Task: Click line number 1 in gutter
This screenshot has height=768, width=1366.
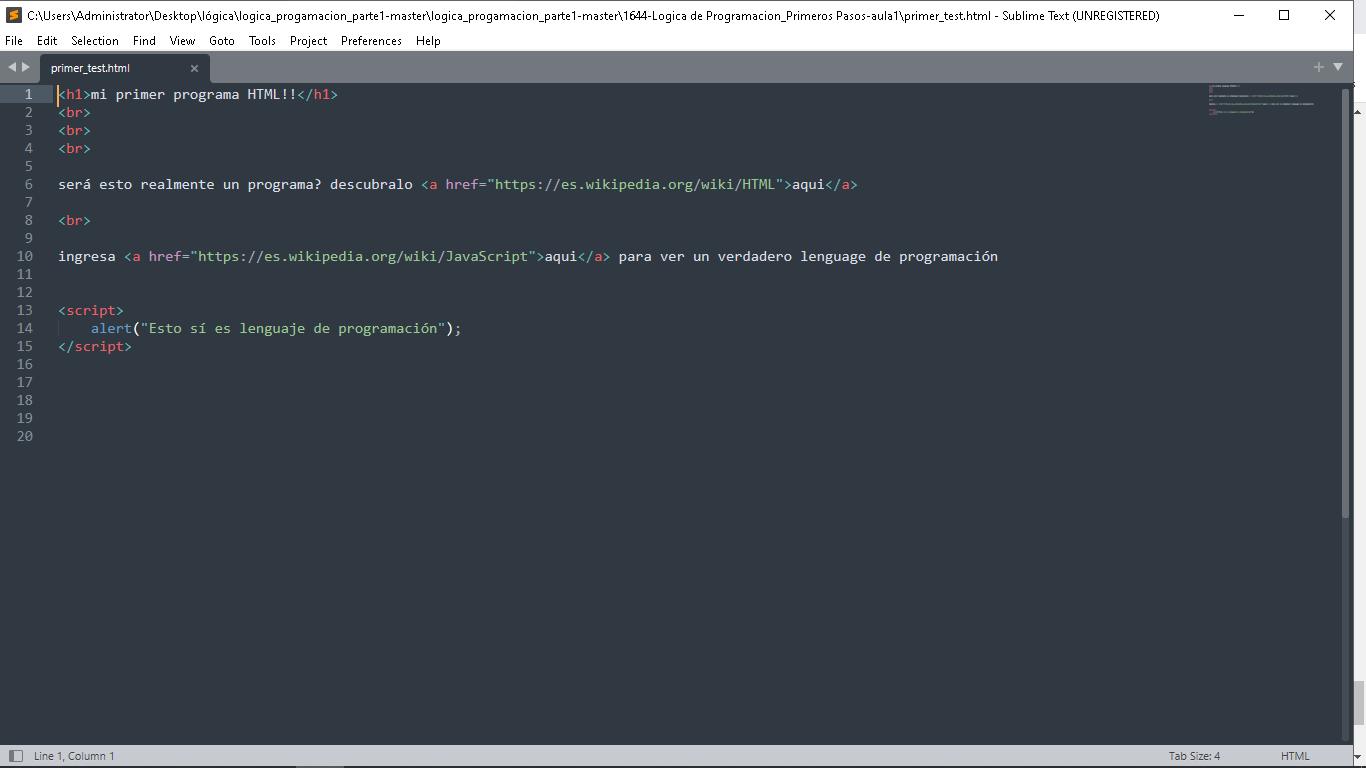Action: [29, 94]
